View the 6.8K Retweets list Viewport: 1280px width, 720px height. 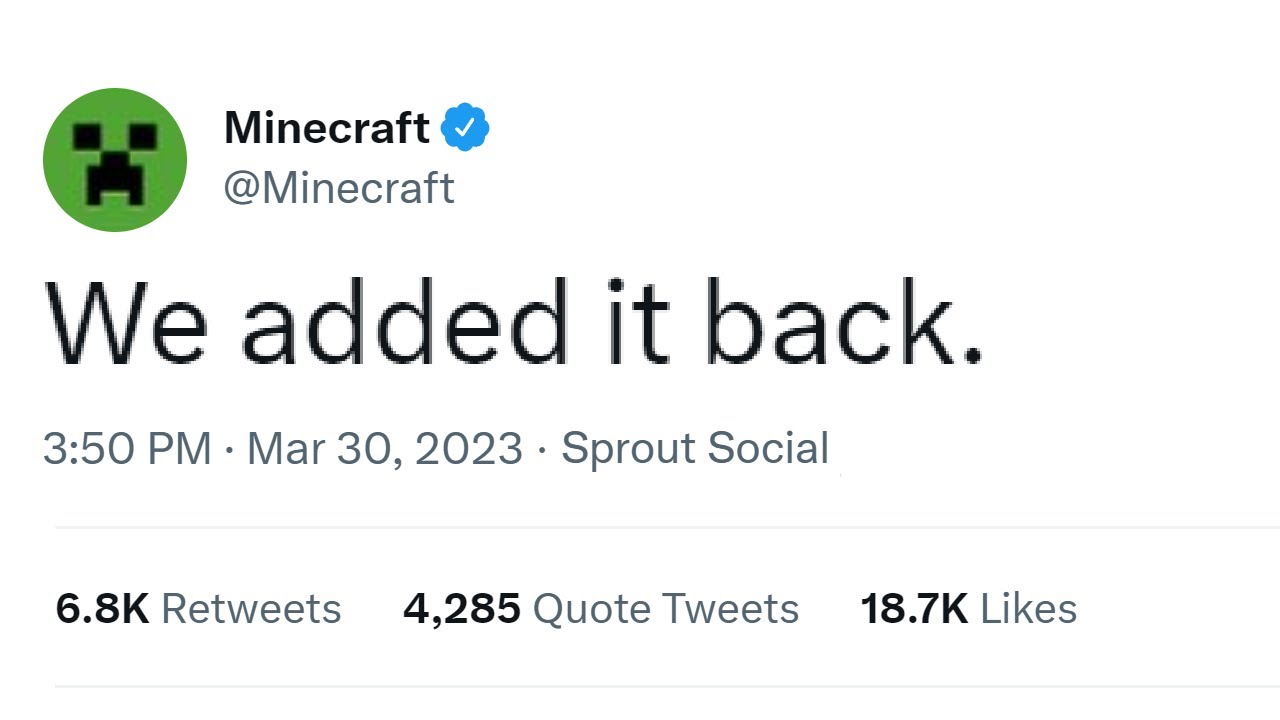pos(198,607)
